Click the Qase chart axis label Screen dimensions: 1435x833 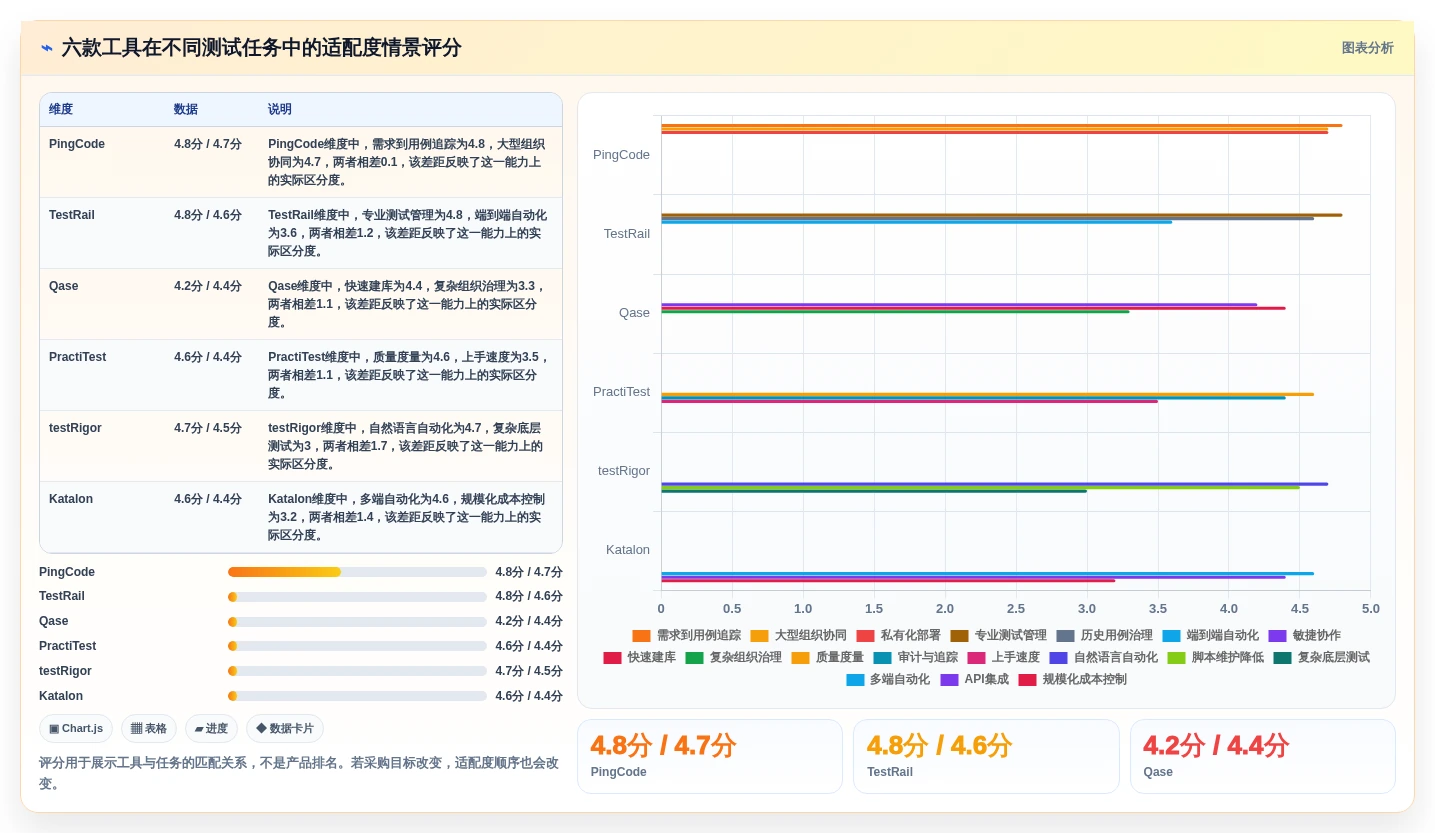634,313
